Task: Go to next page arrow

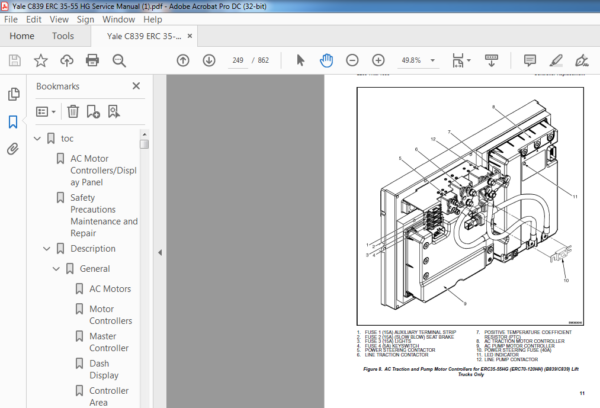Action: [209, 60]
